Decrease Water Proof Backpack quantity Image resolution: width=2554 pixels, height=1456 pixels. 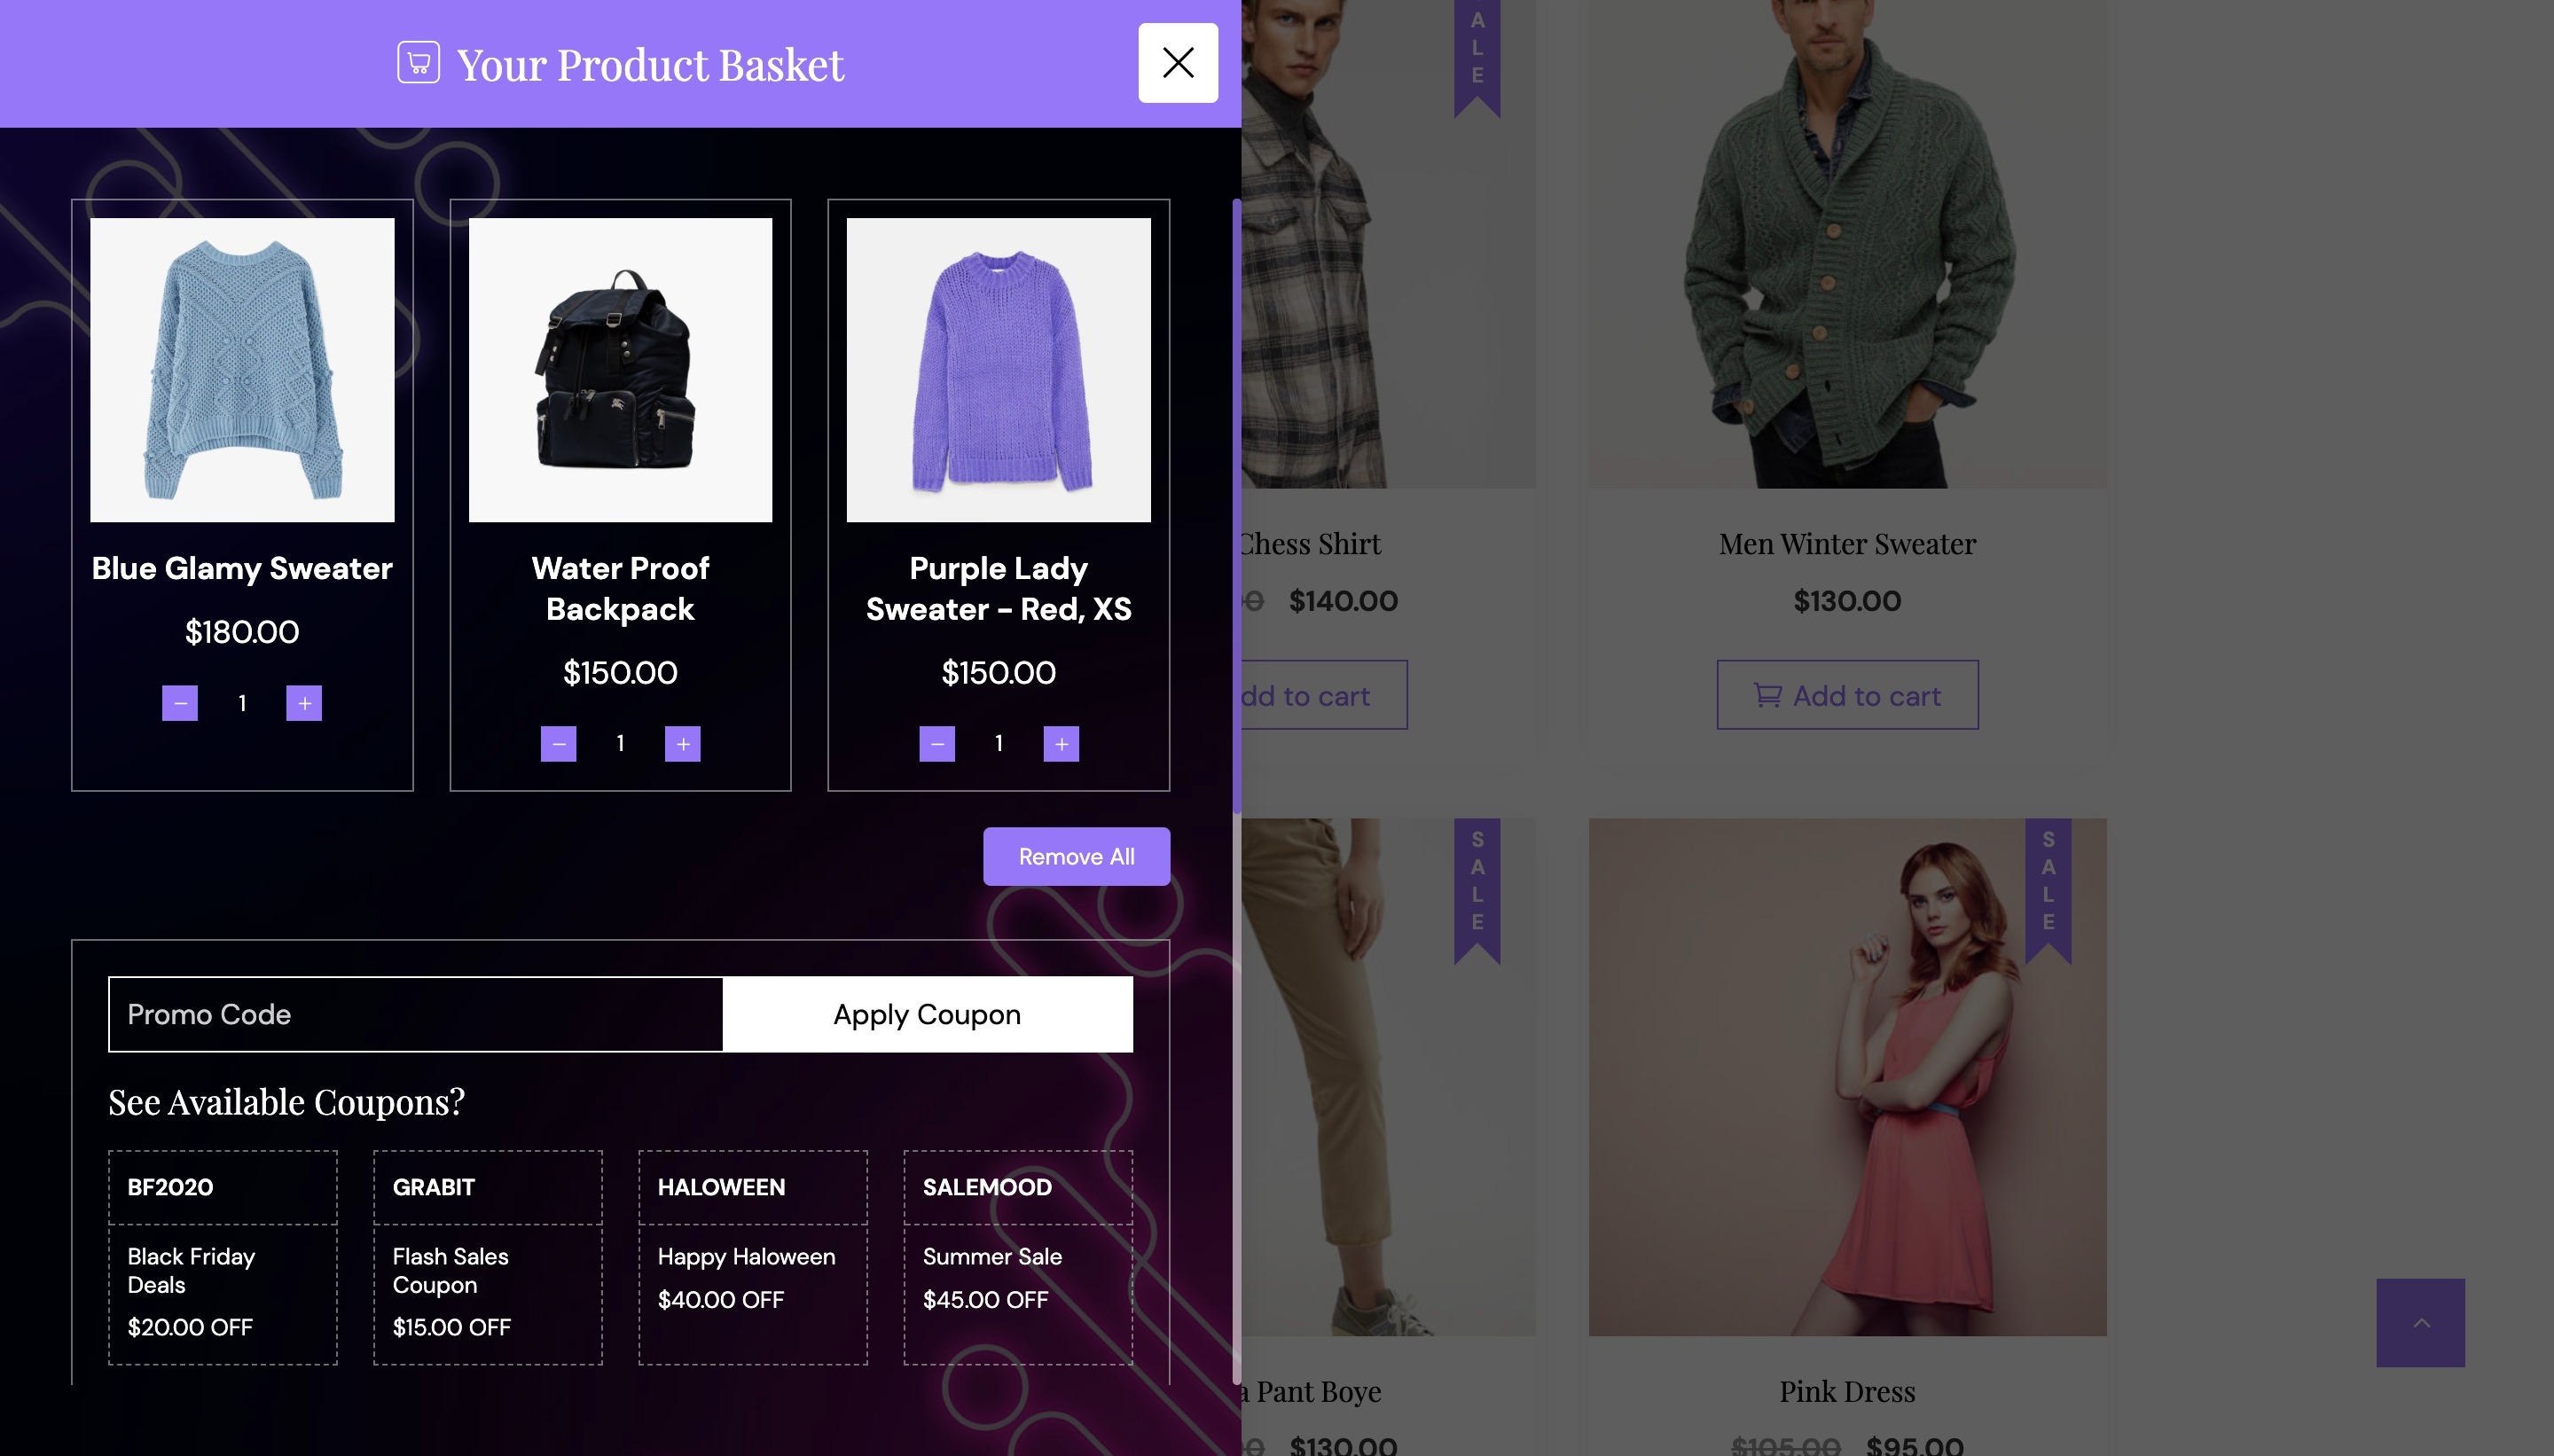(558, 744)
